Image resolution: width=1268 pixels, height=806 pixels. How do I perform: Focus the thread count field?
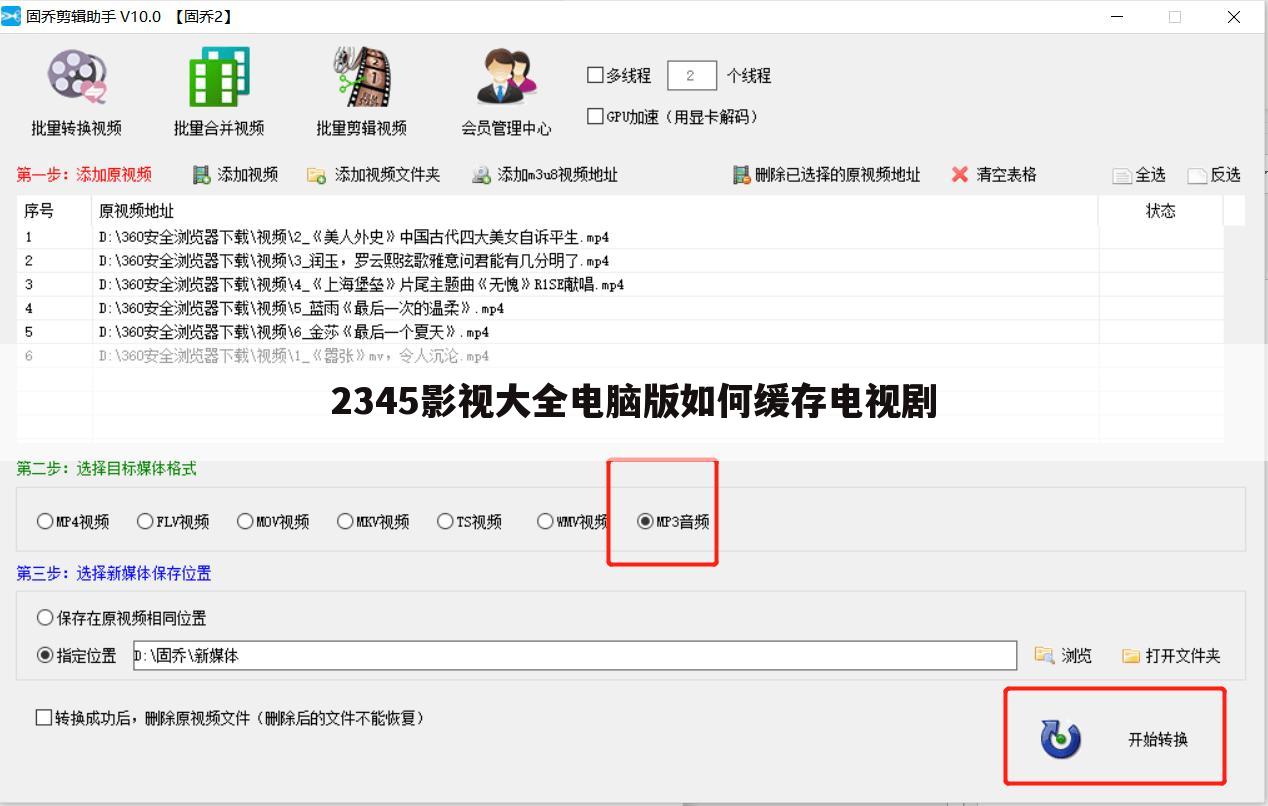point(691,76)
